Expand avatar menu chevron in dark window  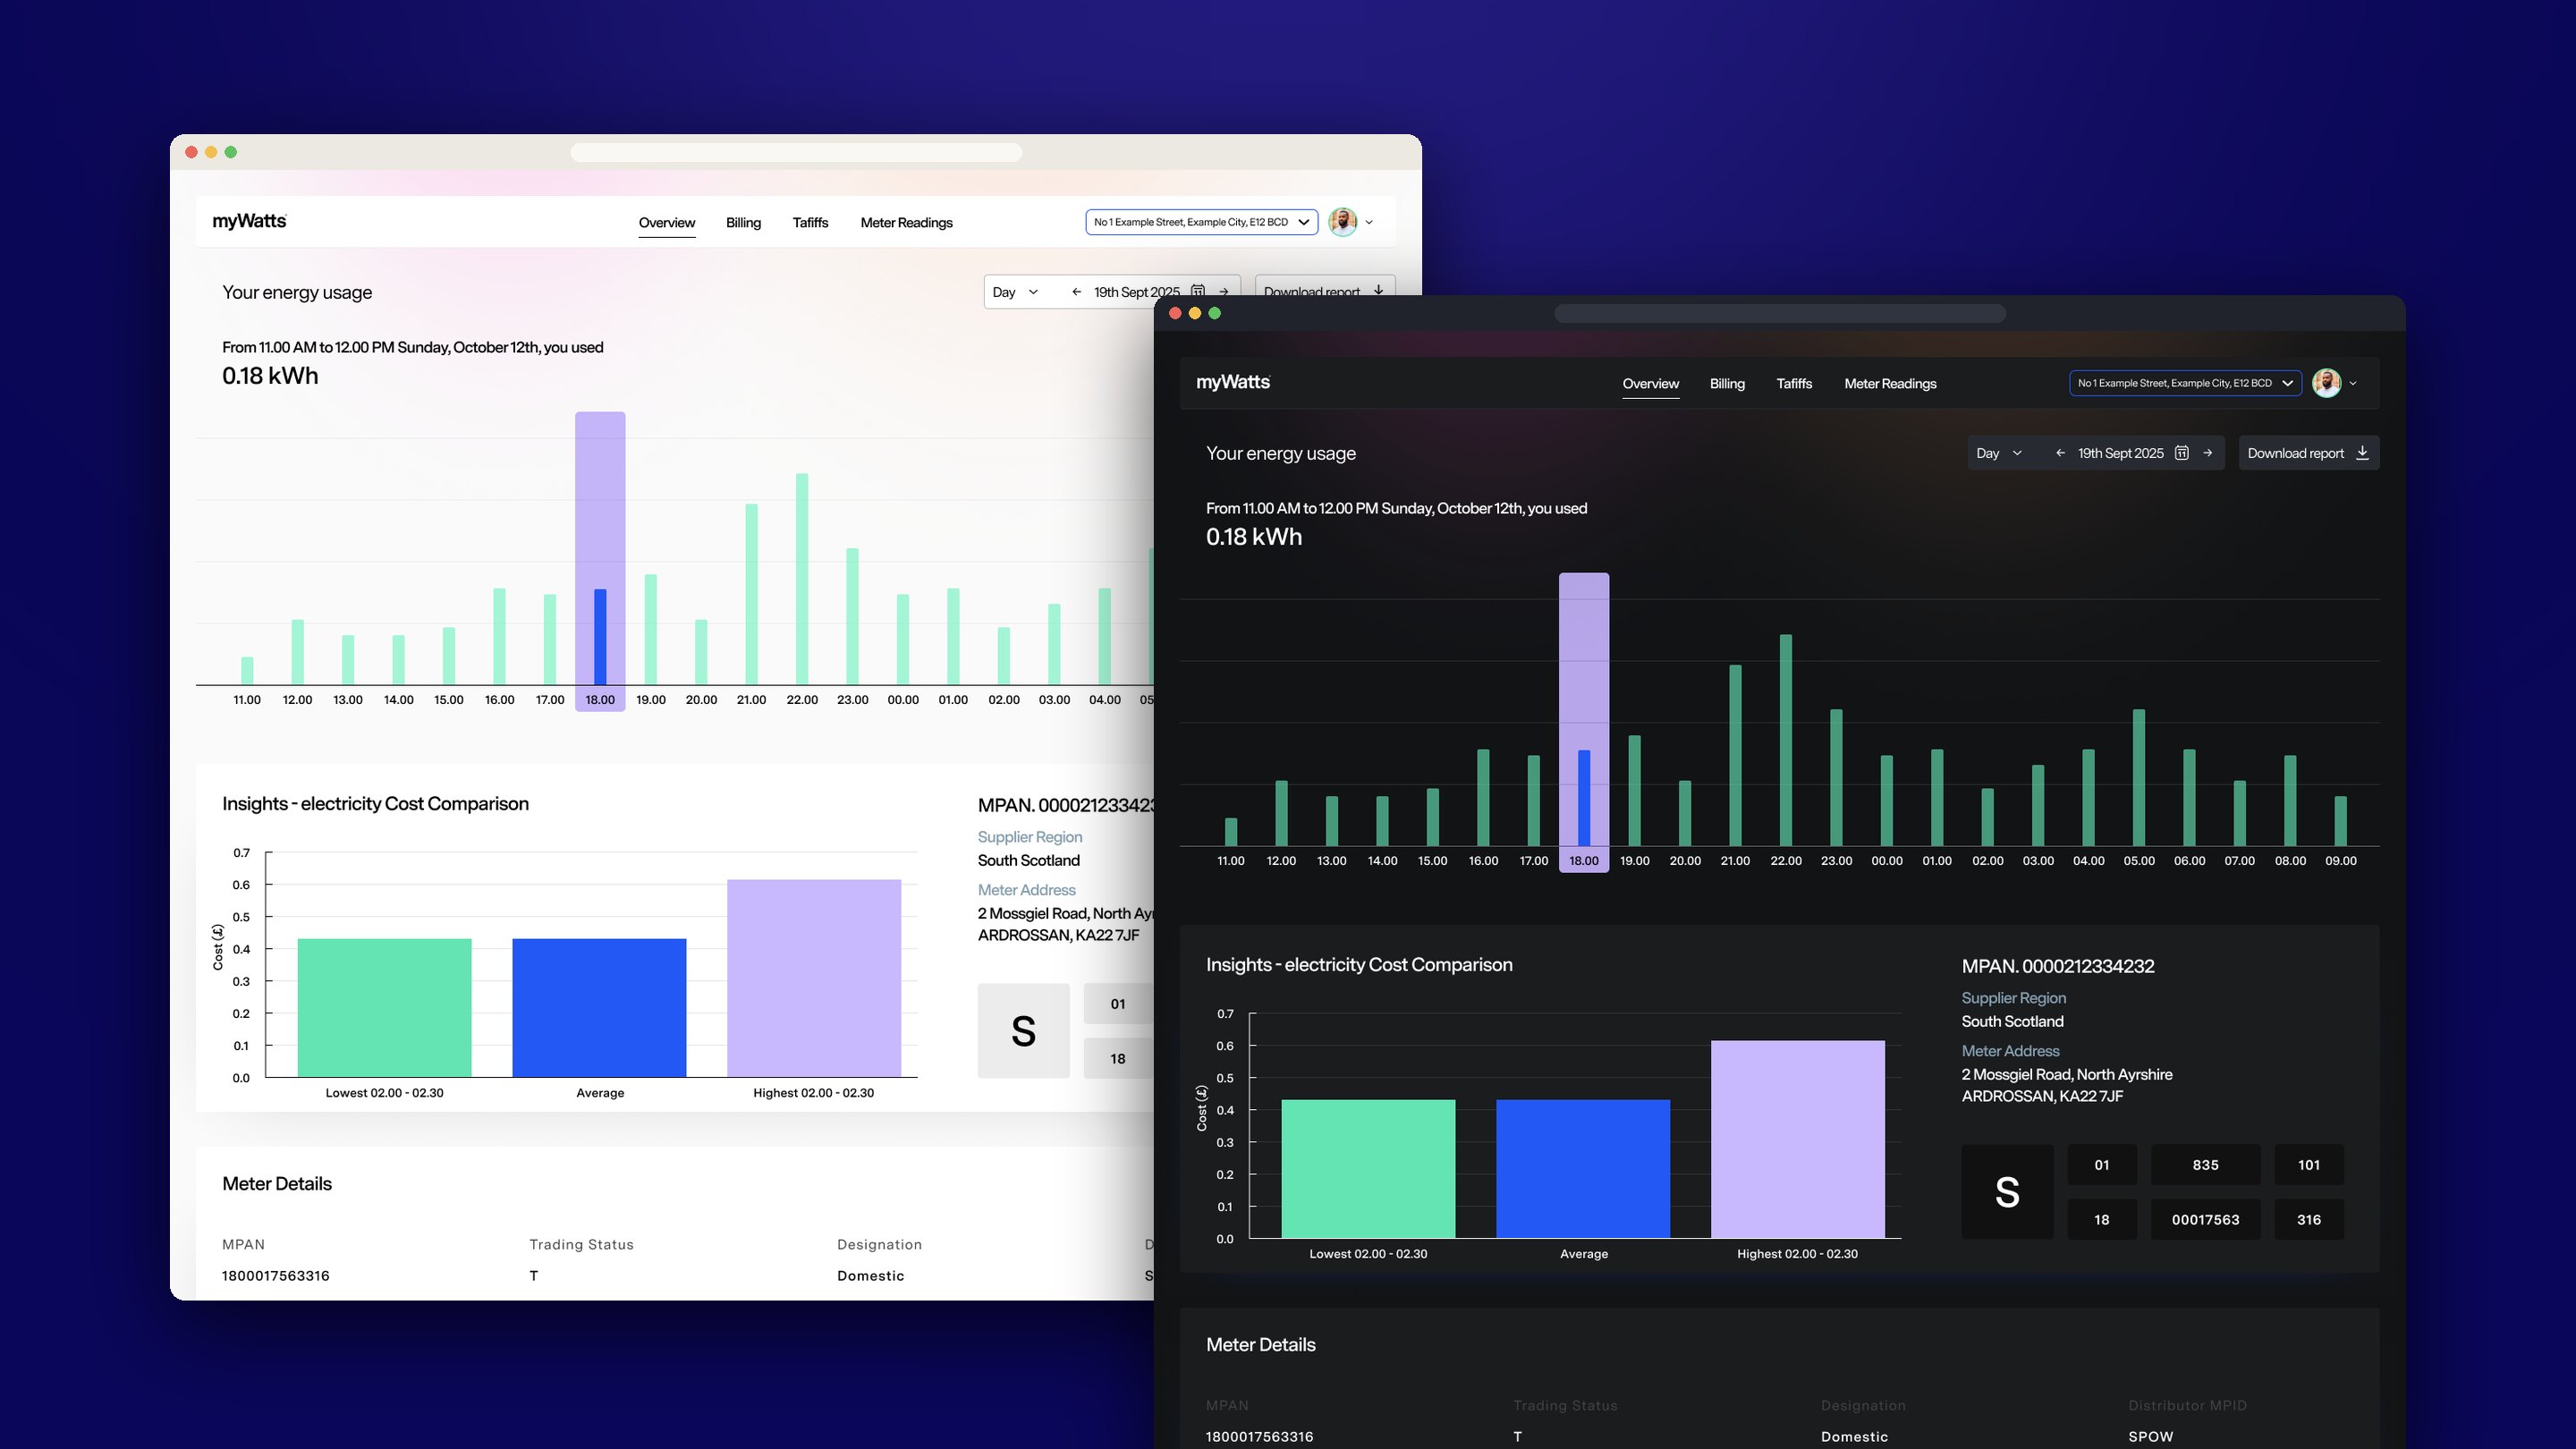tap(2353, 383)
